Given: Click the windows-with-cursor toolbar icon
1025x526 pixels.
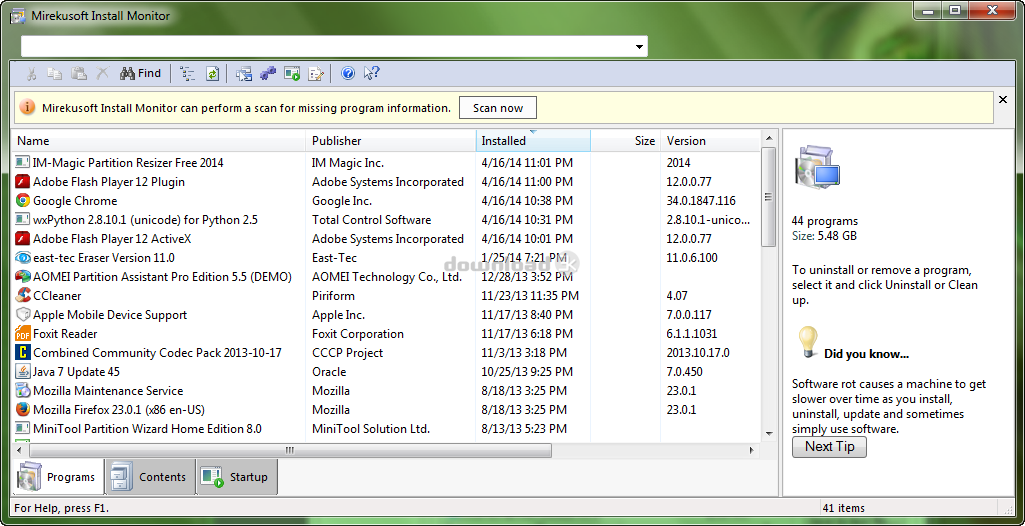Looking at the screenshot, I should (244, 74).
